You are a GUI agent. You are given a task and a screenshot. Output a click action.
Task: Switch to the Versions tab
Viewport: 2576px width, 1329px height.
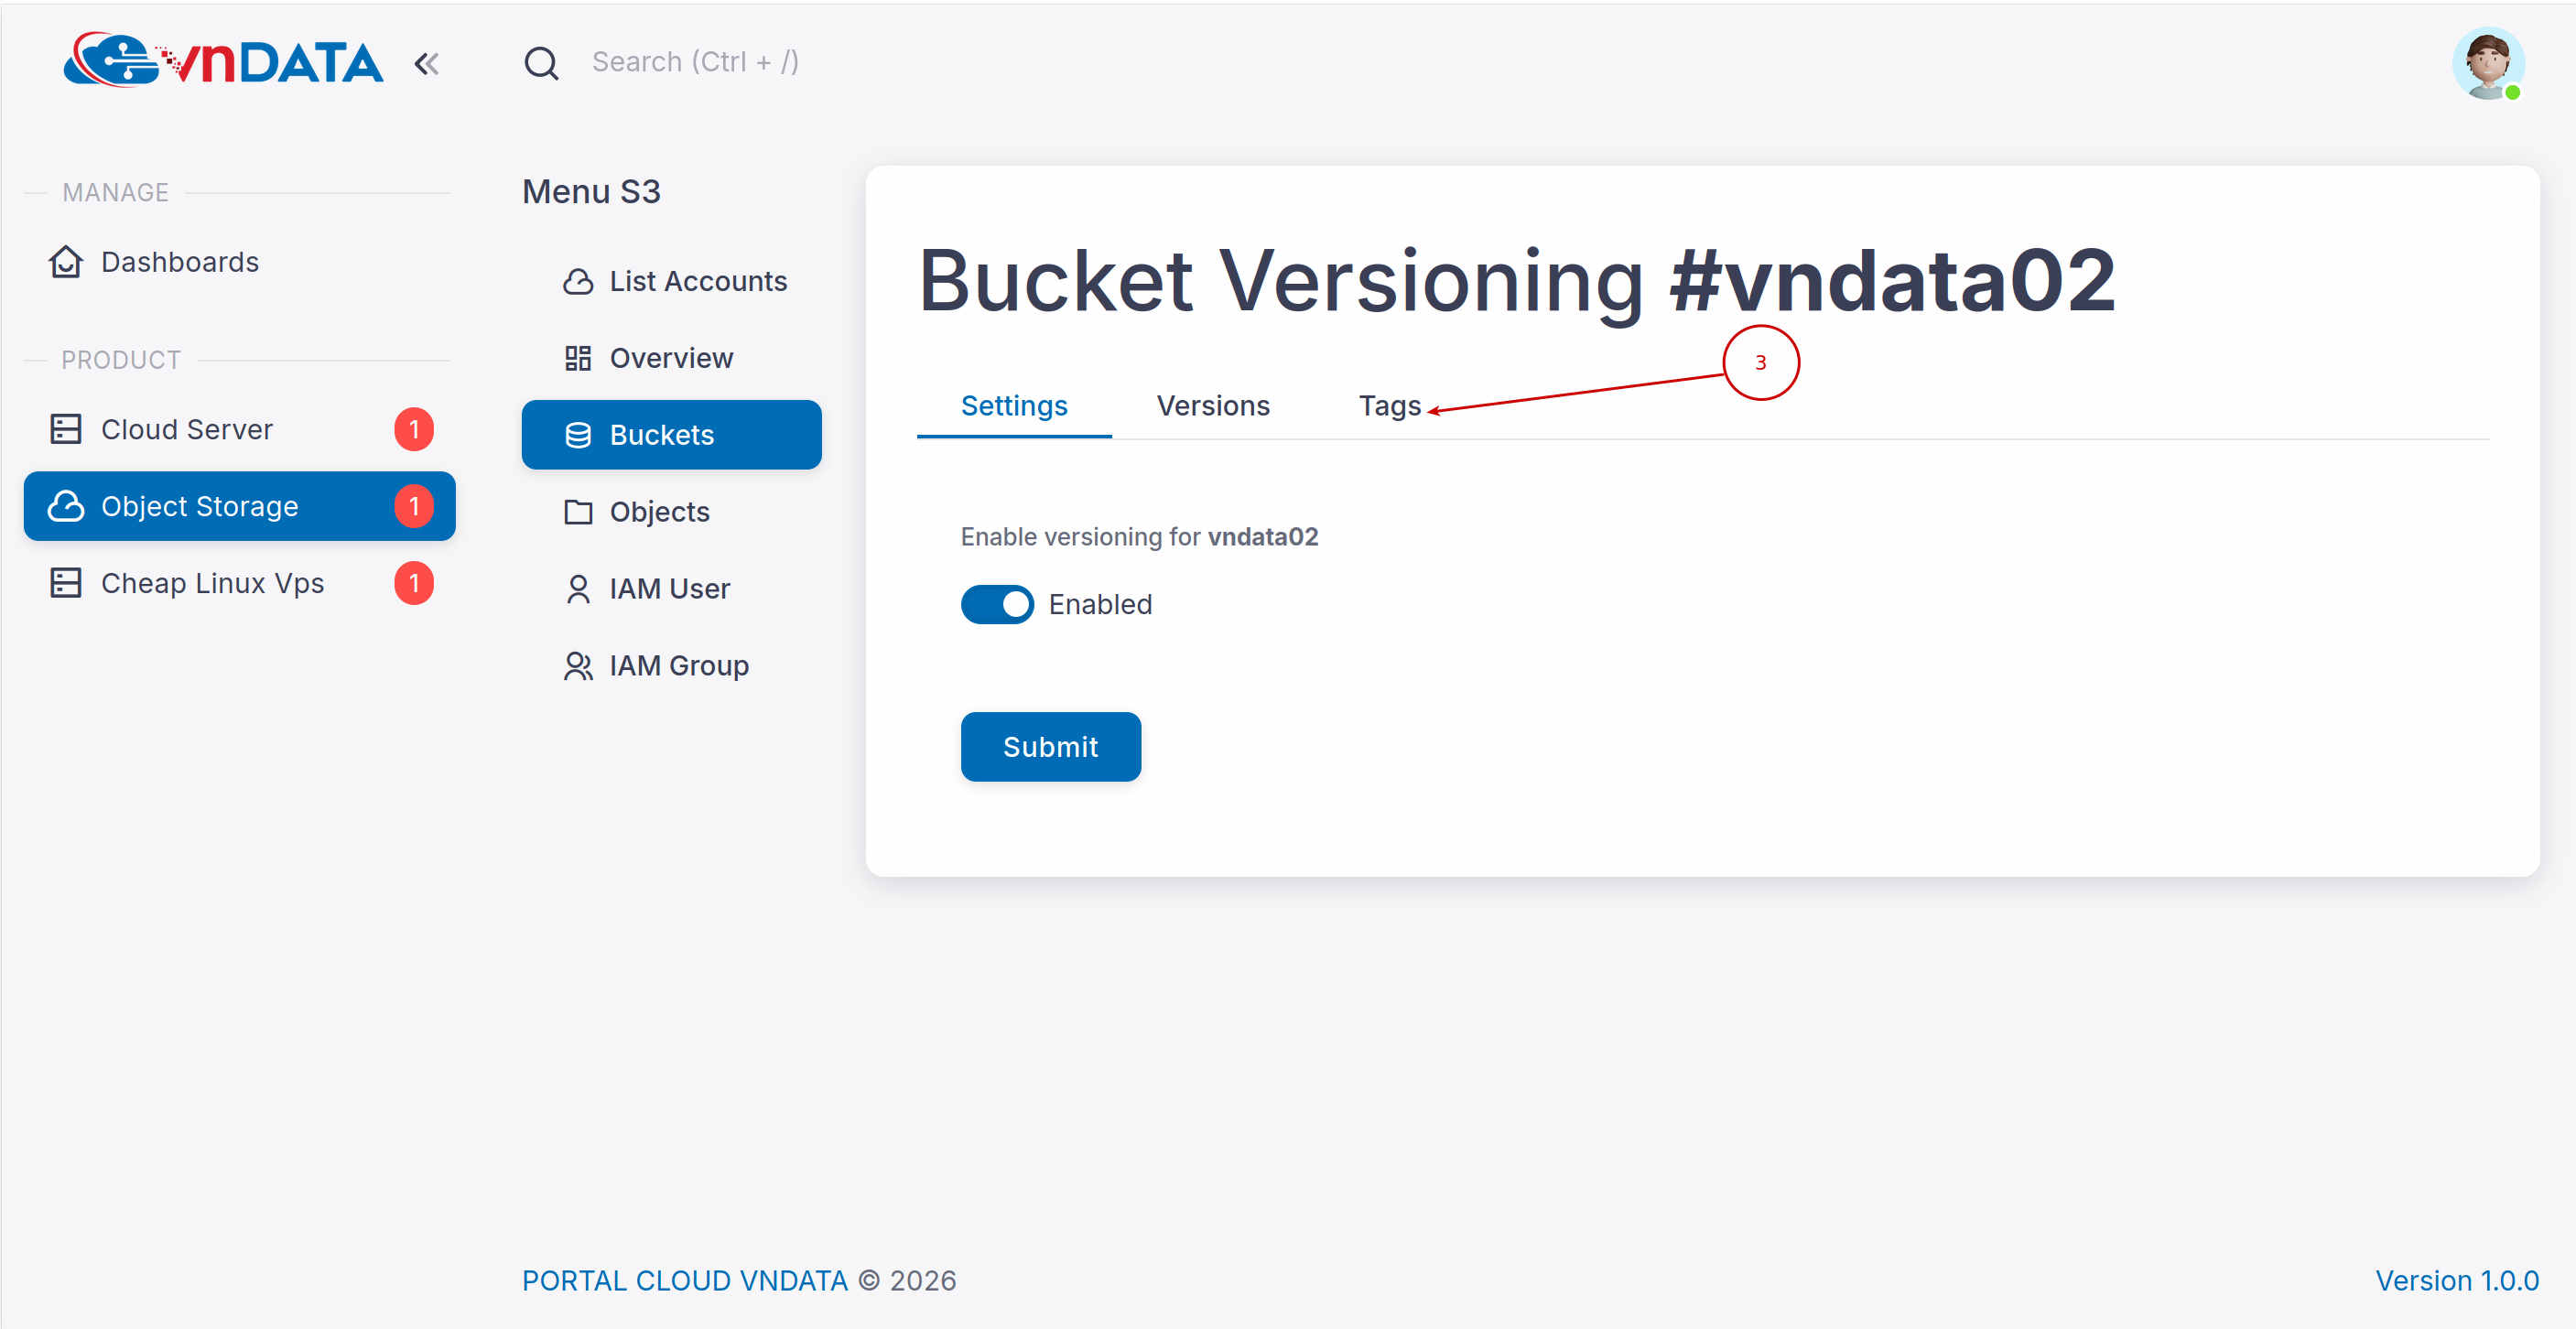tap(1212, 406)
